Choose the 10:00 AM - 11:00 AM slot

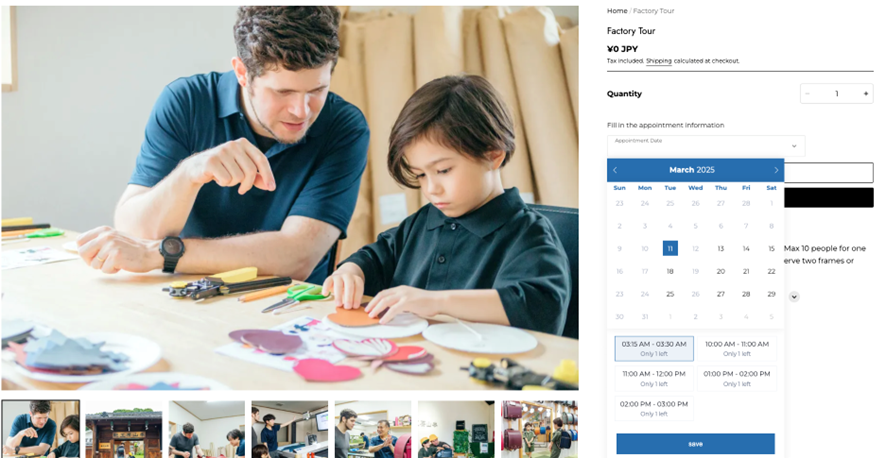(x=737, y=348)
